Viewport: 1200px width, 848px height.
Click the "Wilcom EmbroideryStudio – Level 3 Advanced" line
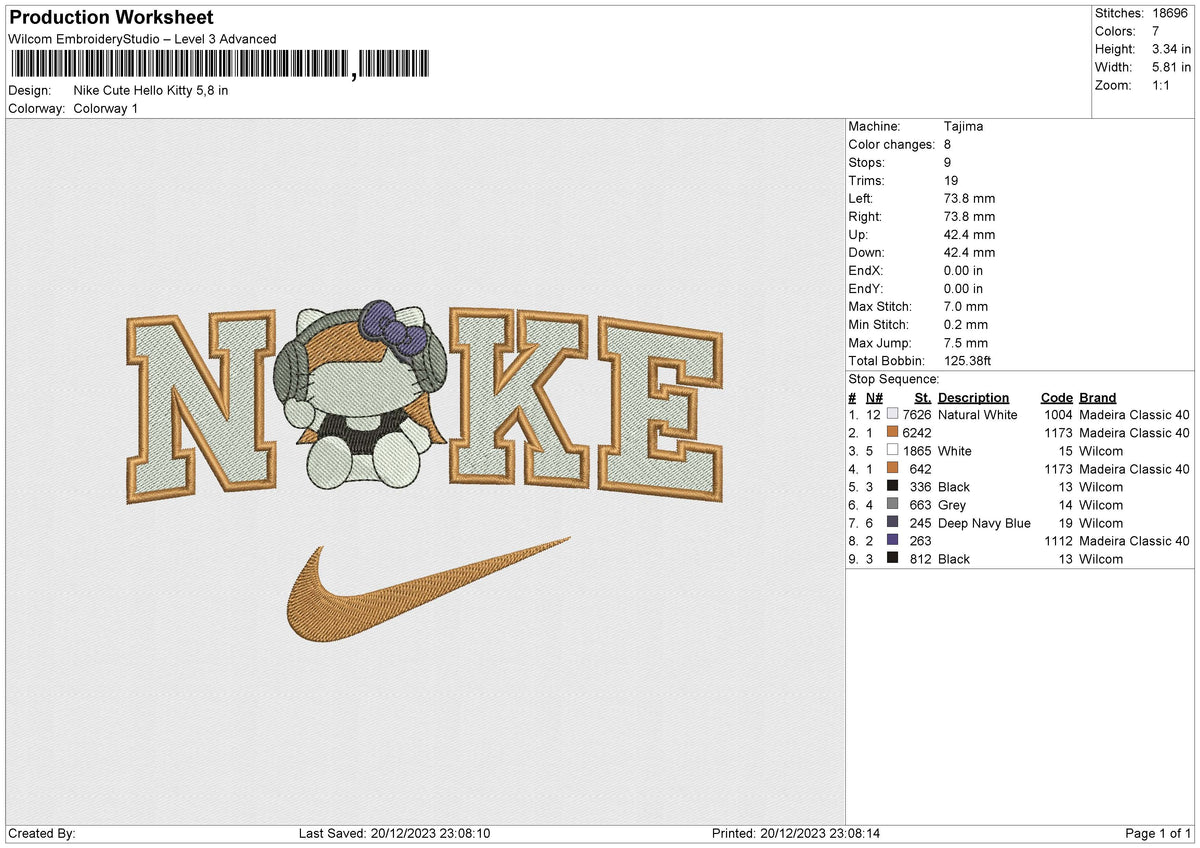tap(142, 39)
